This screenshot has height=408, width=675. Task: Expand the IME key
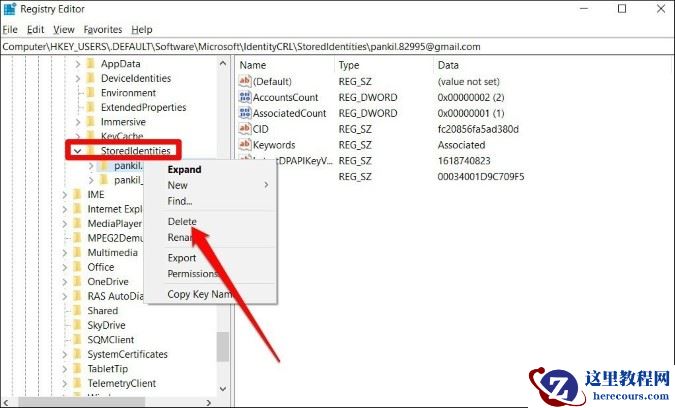point(65,195)
